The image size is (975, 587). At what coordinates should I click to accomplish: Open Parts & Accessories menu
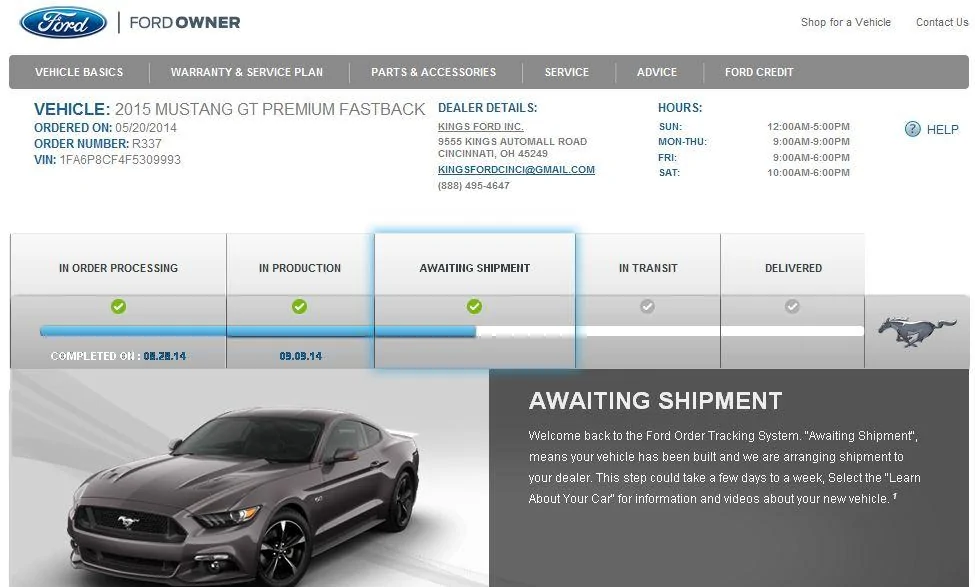click(x=433, y=72)
